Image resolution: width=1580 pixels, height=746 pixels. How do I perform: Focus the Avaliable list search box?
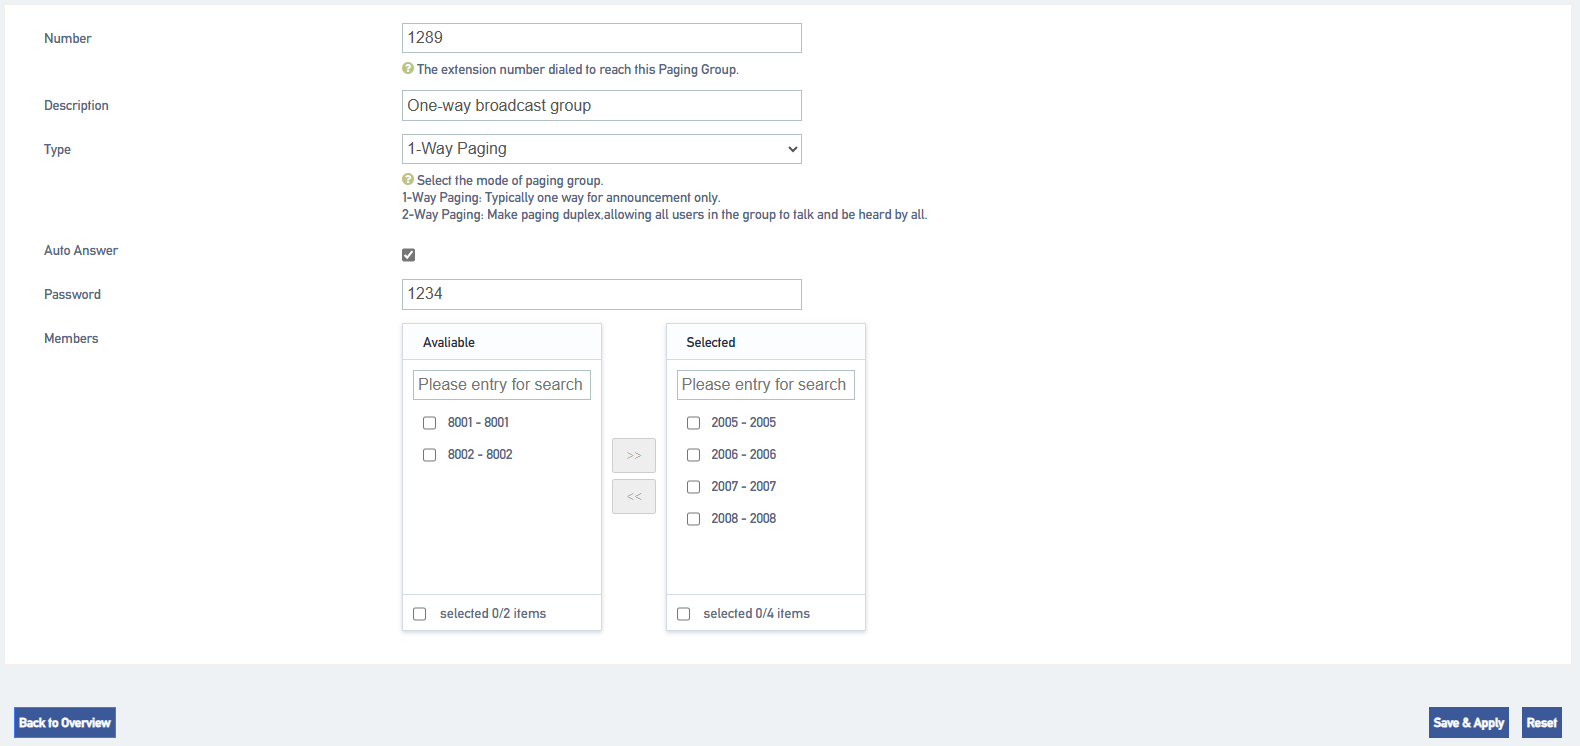502,385
